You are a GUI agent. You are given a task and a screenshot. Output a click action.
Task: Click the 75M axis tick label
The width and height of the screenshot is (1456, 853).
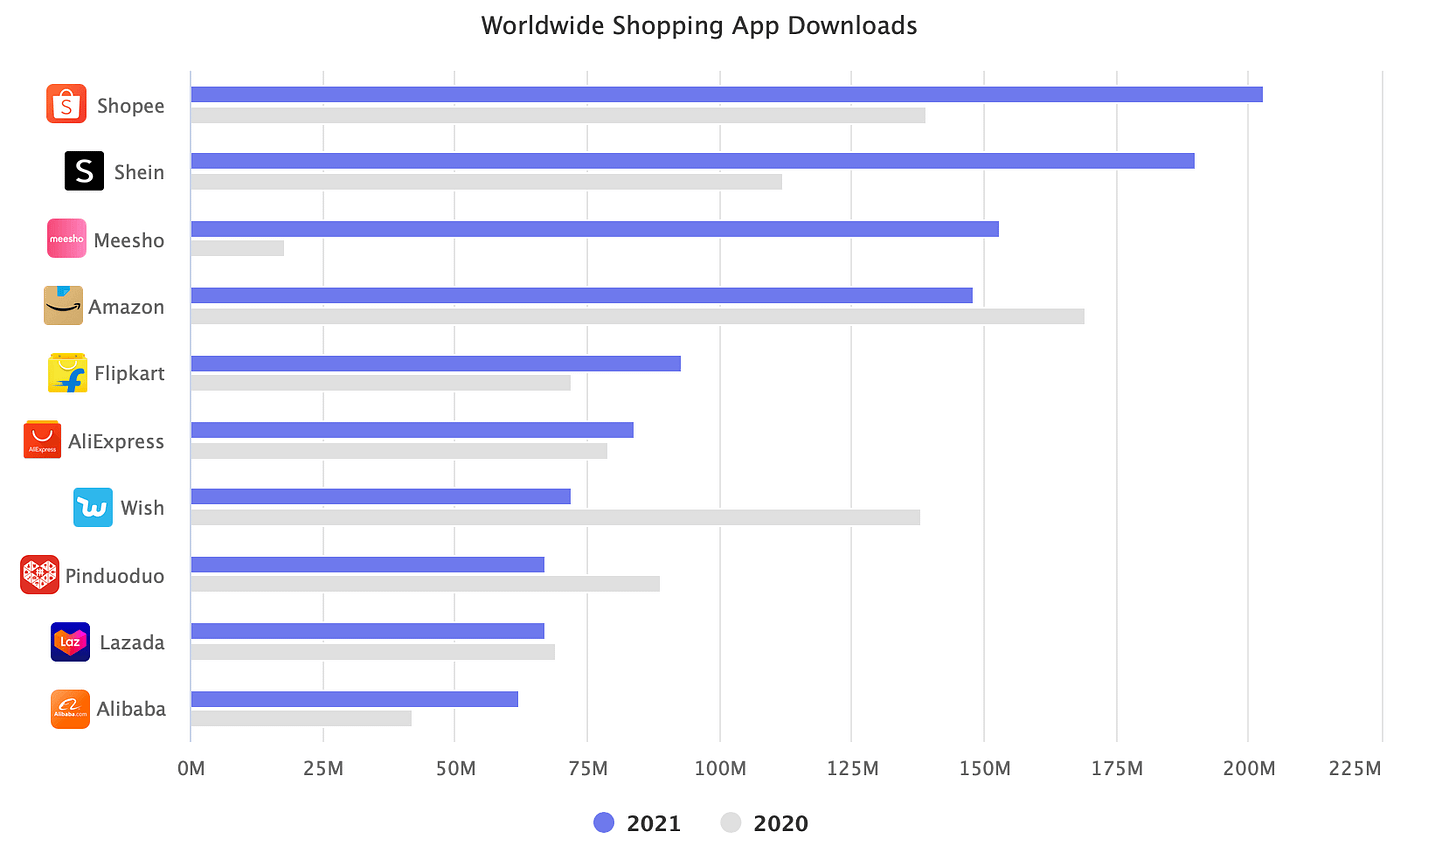(x=588, y=768)
